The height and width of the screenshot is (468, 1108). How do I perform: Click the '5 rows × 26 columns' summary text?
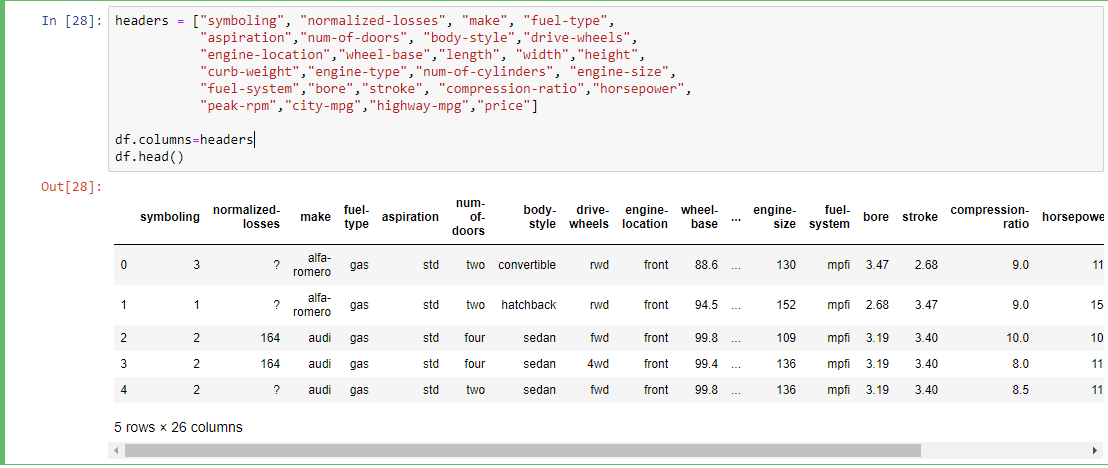click(x=178, y=428)
